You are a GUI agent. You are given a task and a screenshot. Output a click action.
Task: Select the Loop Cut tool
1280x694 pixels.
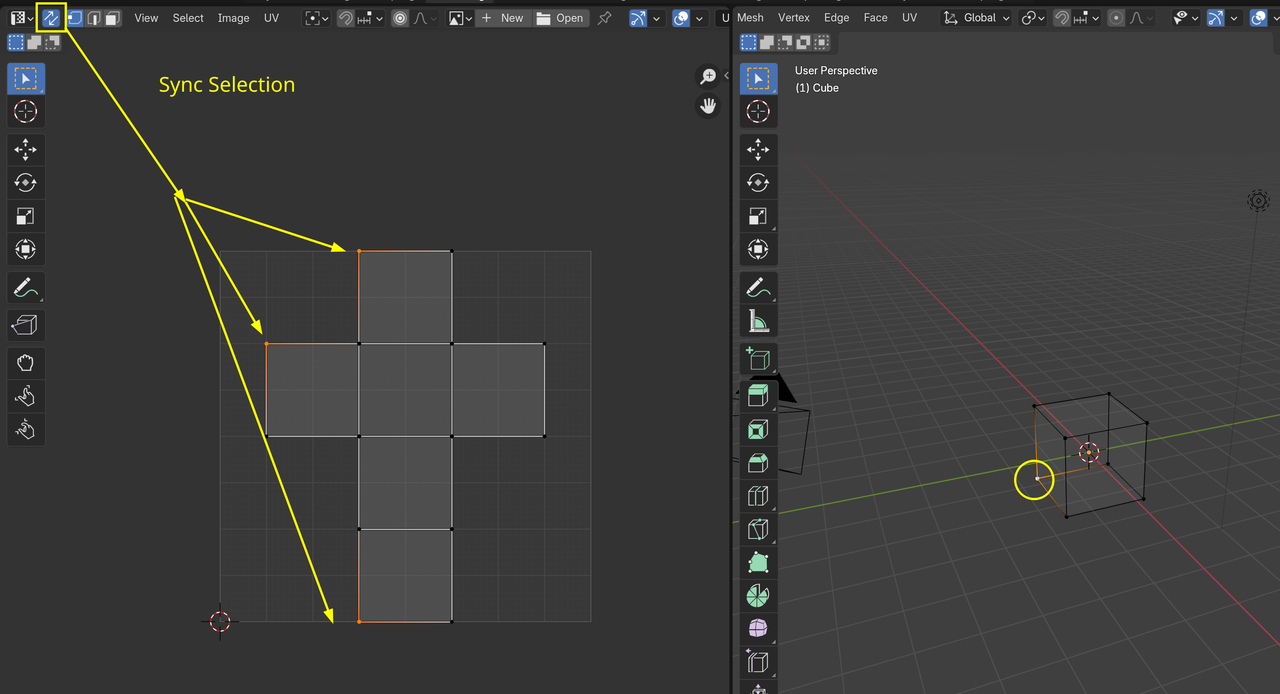[758, 496]
